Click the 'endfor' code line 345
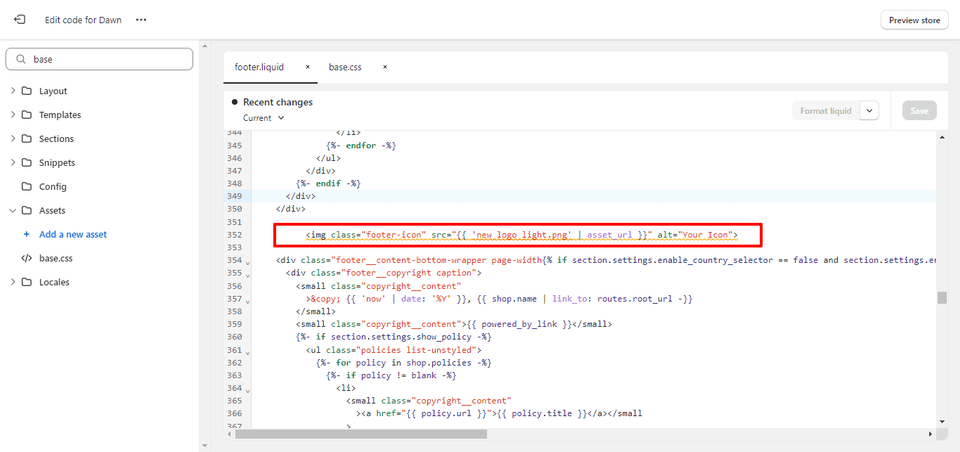The image size is (960, 452). pos(362,146)
